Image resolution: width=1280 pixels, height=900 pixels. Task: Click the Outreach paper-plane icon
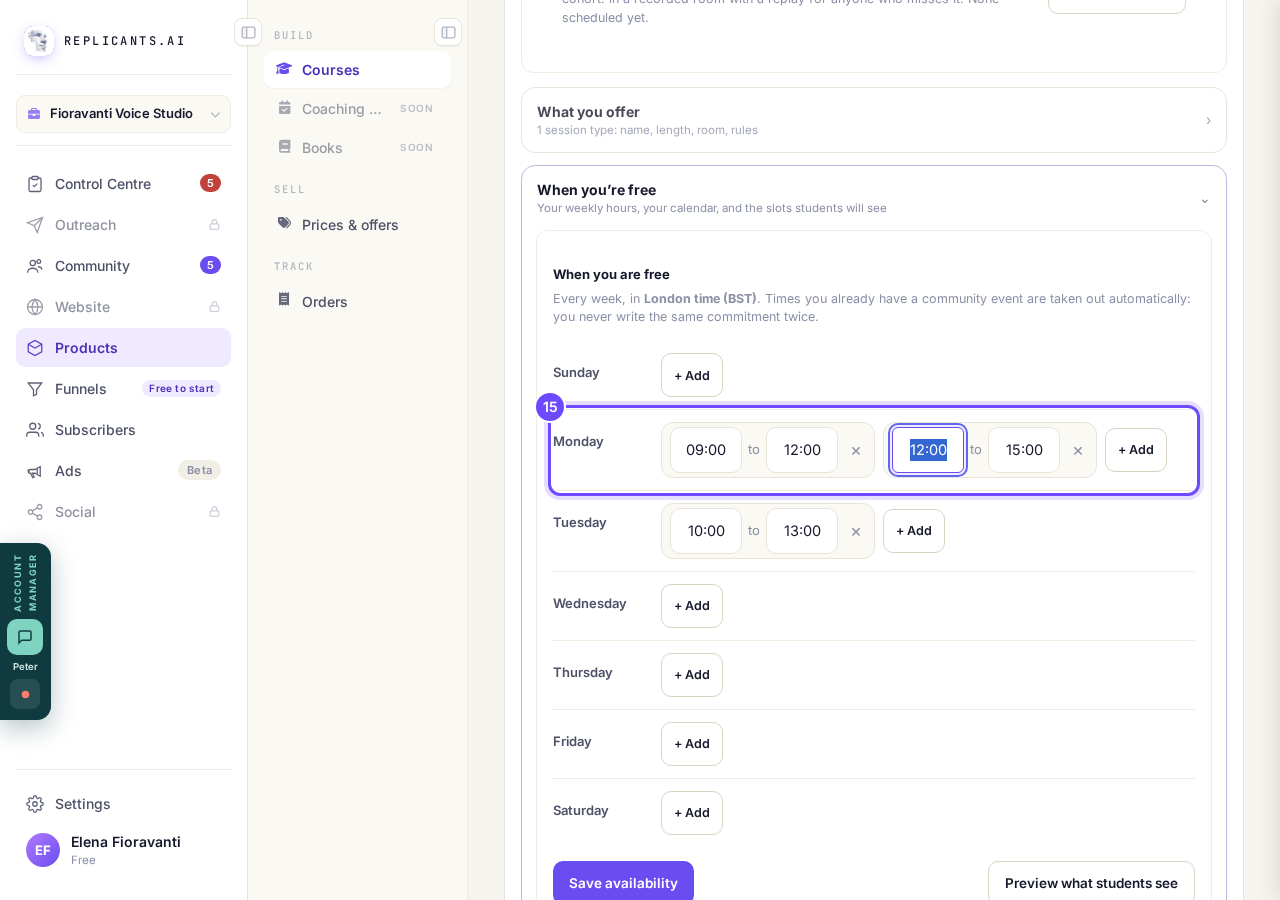pos(35,225)
